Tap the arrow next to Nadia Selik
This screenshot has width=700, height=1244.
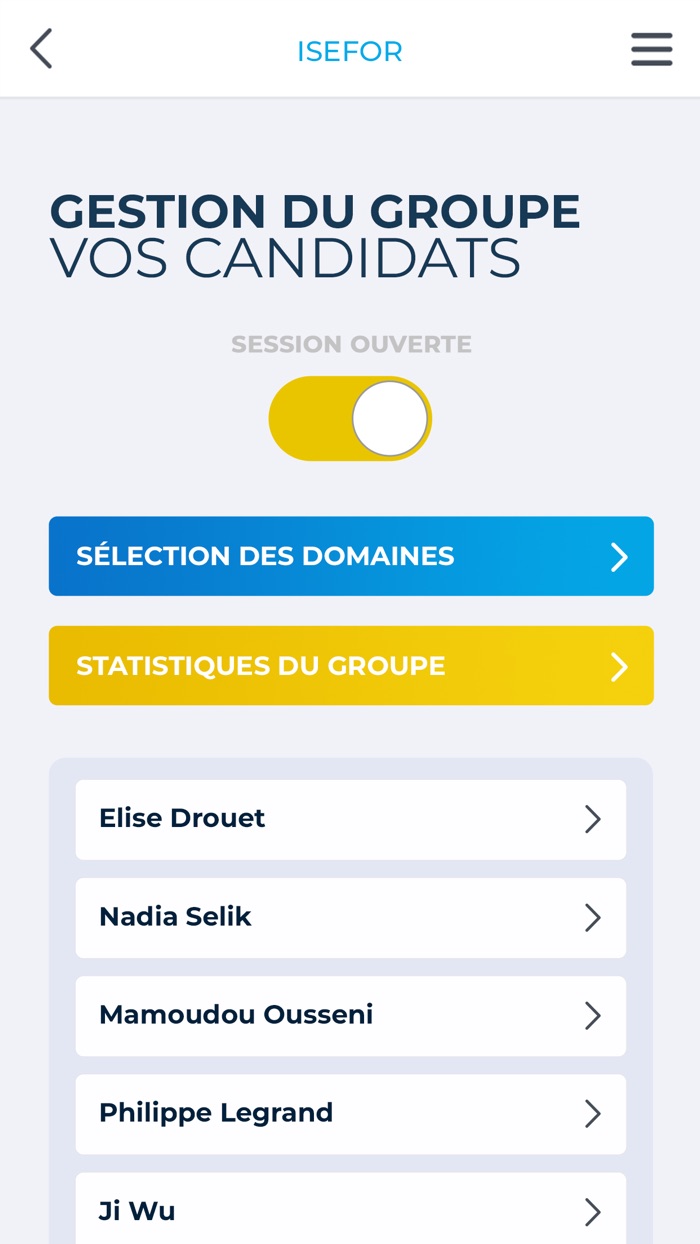(x=595, y=917)
